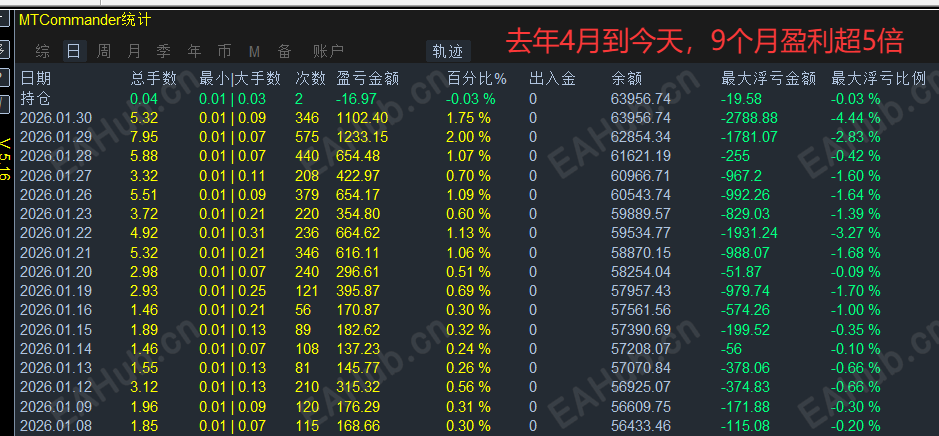This screenshot has width=939, height=436.
Task: Click the 日期 column header
Action: click(x=35, y=78)
